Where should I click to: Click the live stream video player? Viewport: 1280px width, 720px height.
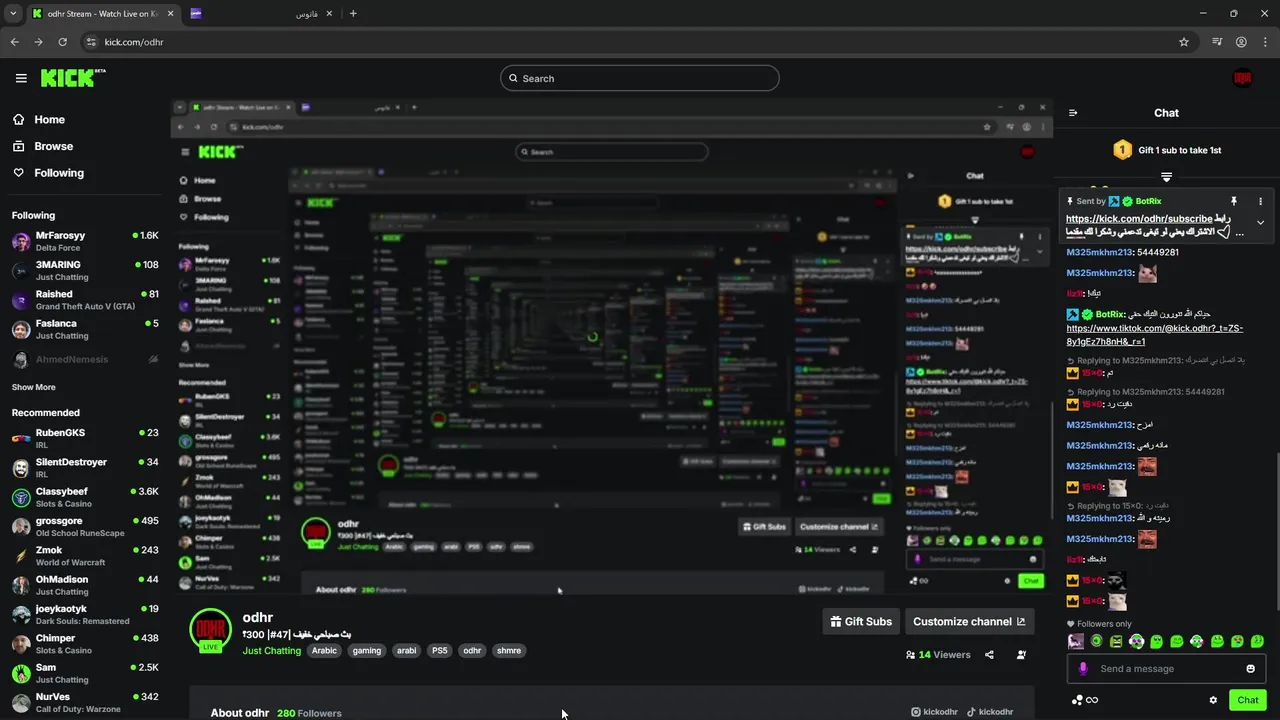[x=611, y=347]
